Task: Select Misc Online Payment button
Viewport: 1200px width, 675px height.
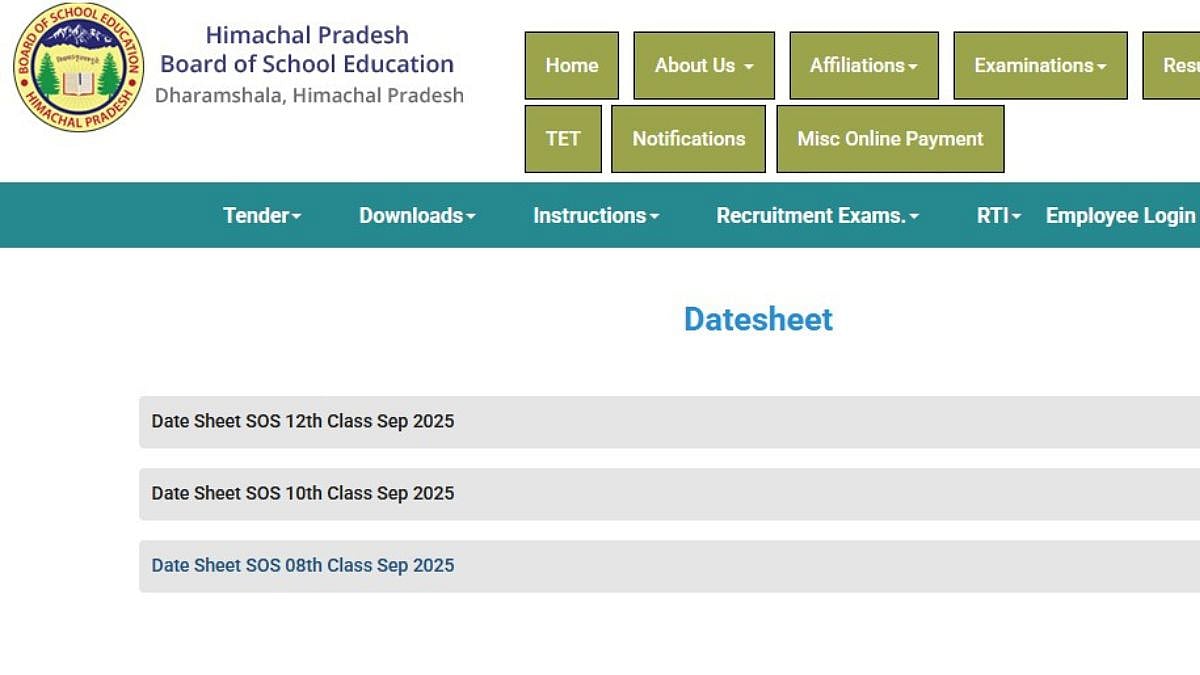Action: coord(890,139)
